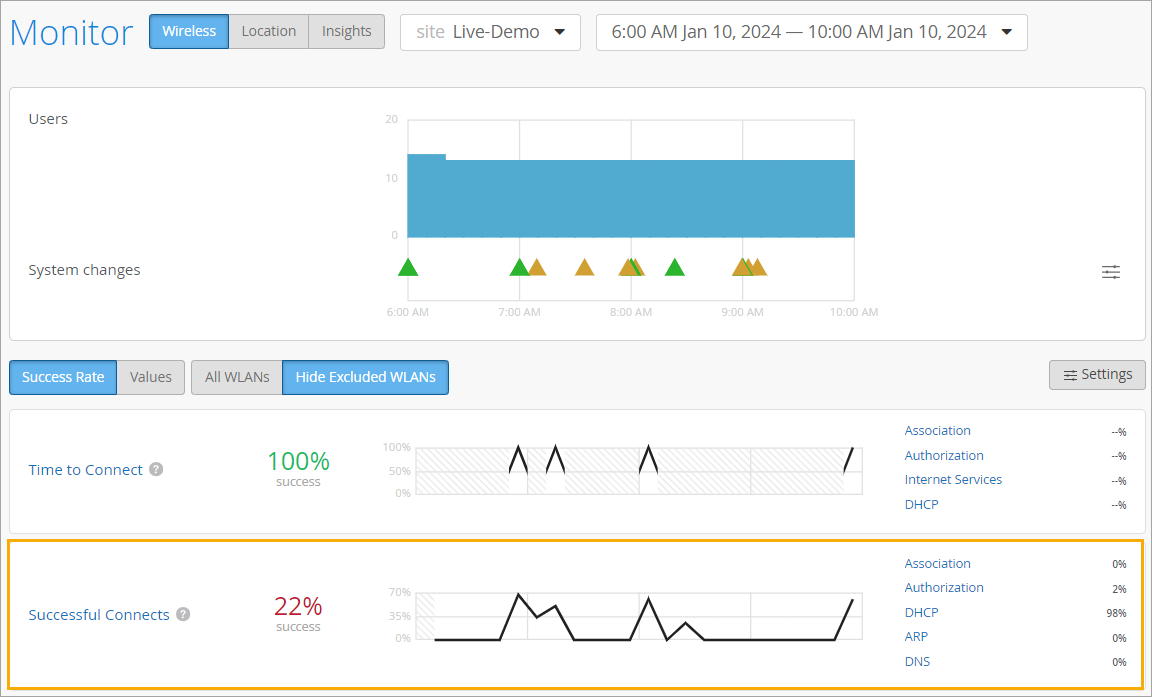Viewport: 1152px width, 697px height.
Task: Click the ARP link showing 0%
Action: pos(916,636)
